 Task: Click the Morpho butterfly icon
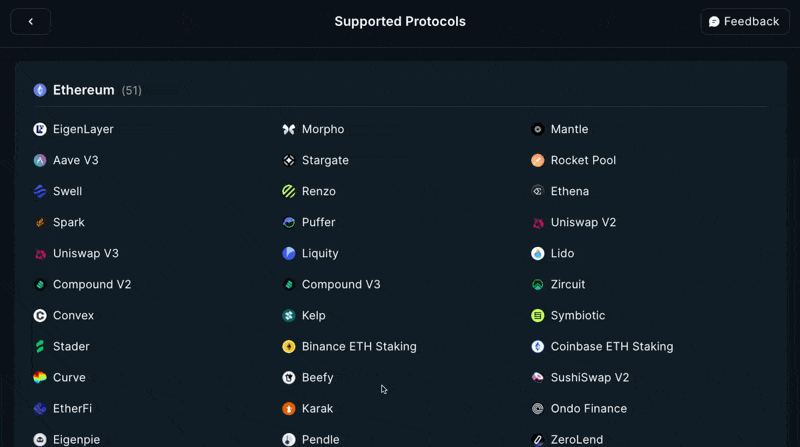(289, 129)
